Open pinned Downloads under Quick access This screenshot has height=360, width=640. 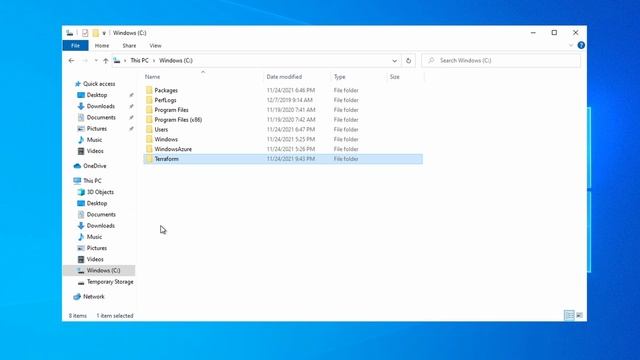[x=100, y=106]
